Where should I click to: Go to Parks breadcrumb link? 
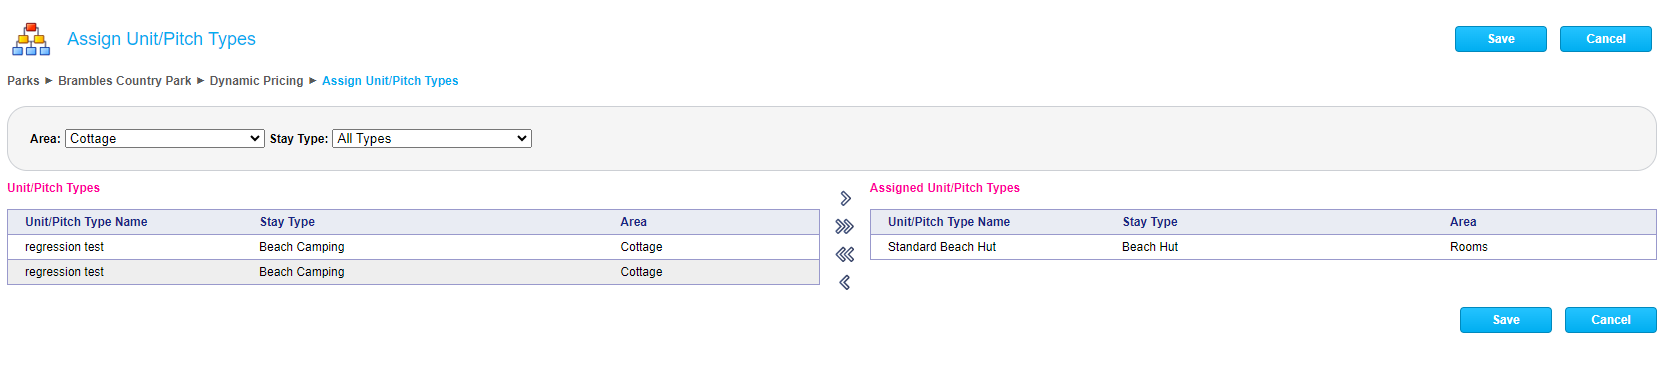(23, 81)
